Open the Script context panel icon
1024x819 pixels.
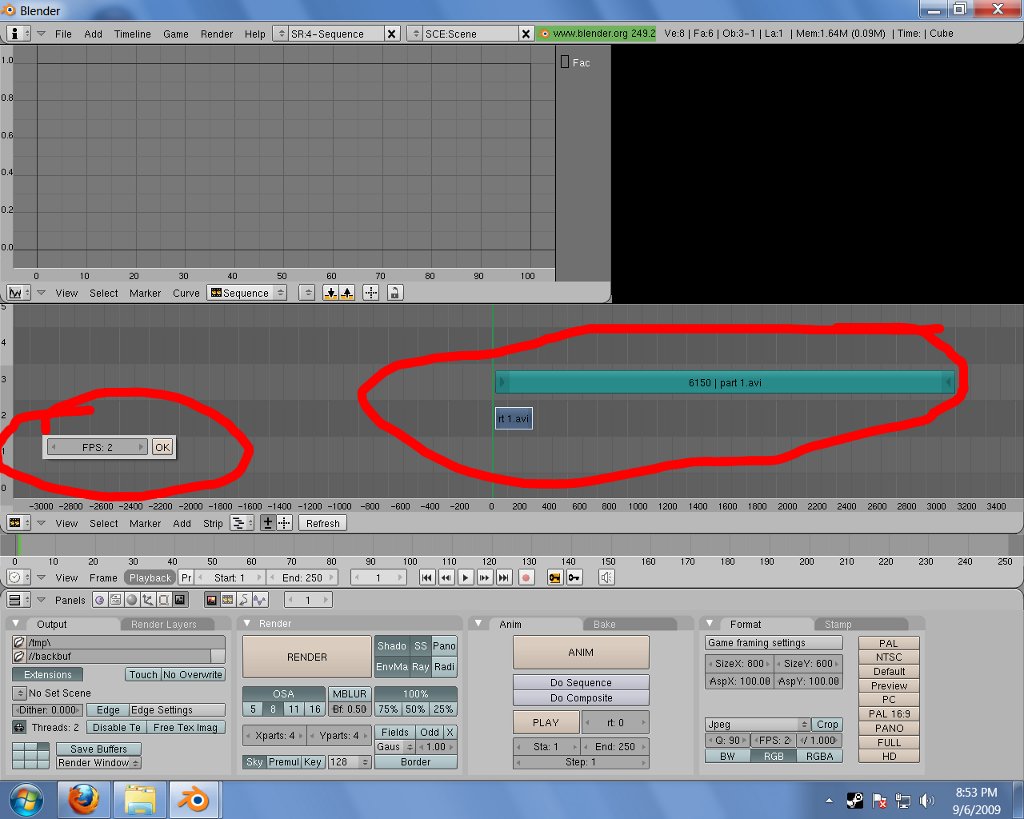pyautogui.click(x=116, y=600)
